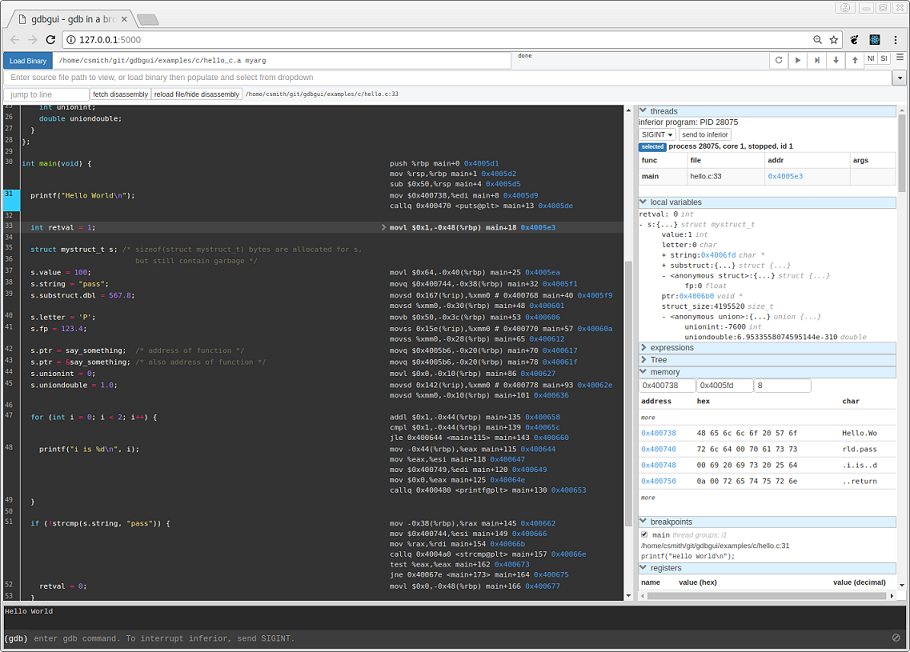This screenshot has width=910, height=652.
Task: Click the GNOME foot extension icon
Action: (854, 39)
